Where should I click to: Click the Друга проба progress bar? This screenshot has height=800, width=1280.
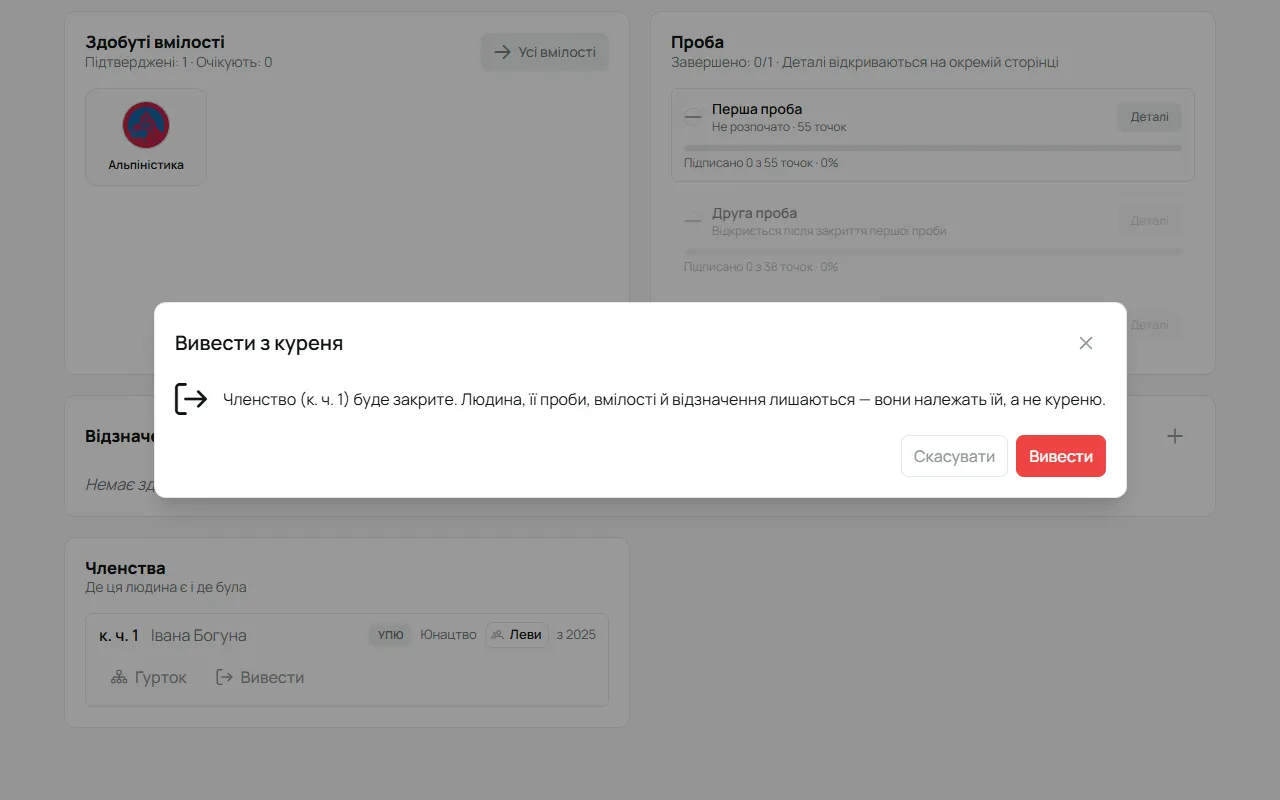click(932, 251)
